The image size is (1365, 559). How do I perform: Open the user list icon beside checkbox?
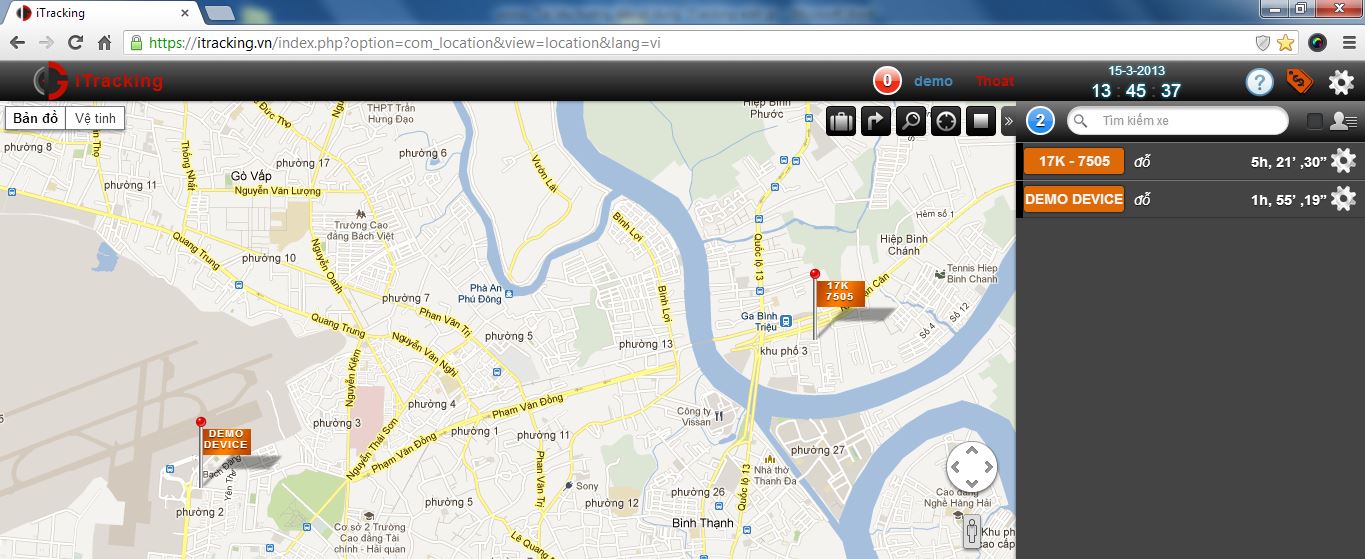click(x=1343, y=121)
